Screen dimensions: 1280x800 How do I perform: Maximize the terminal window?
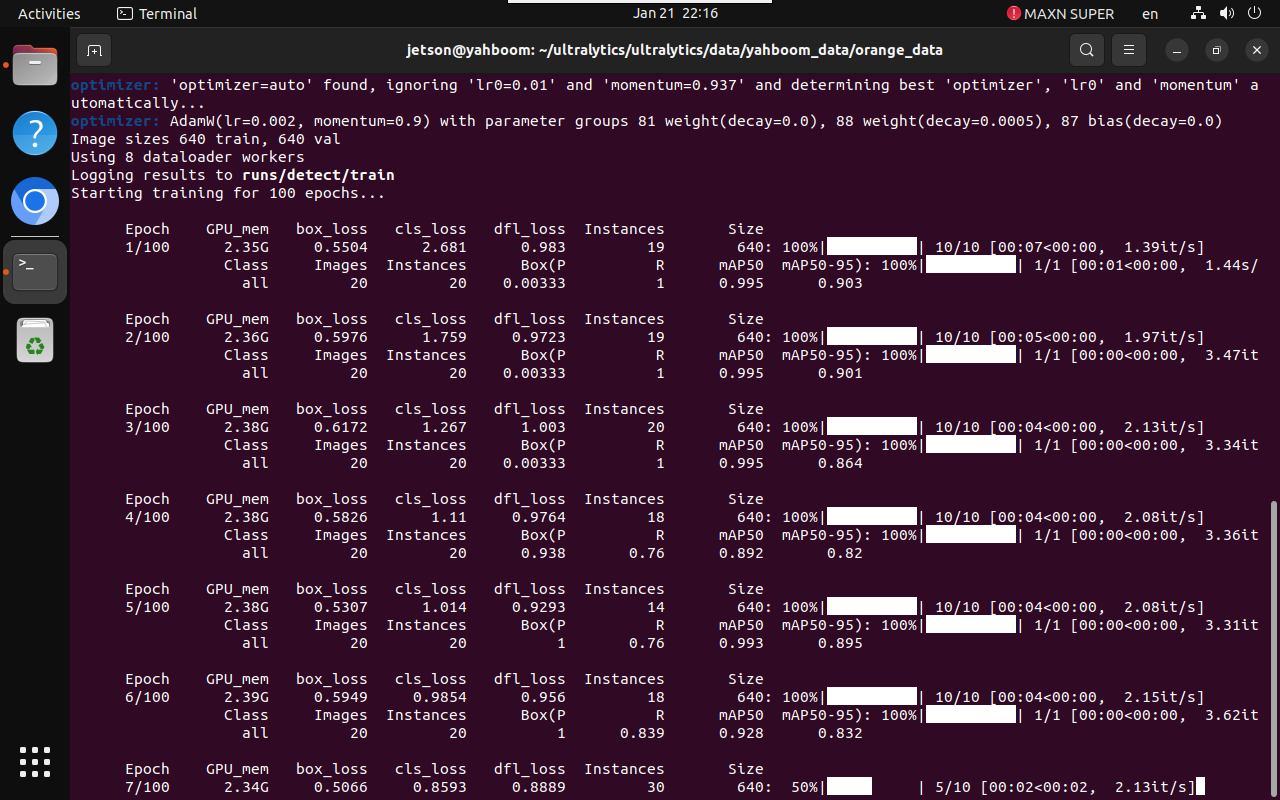pyautogui.click(x=1217, y=50)
